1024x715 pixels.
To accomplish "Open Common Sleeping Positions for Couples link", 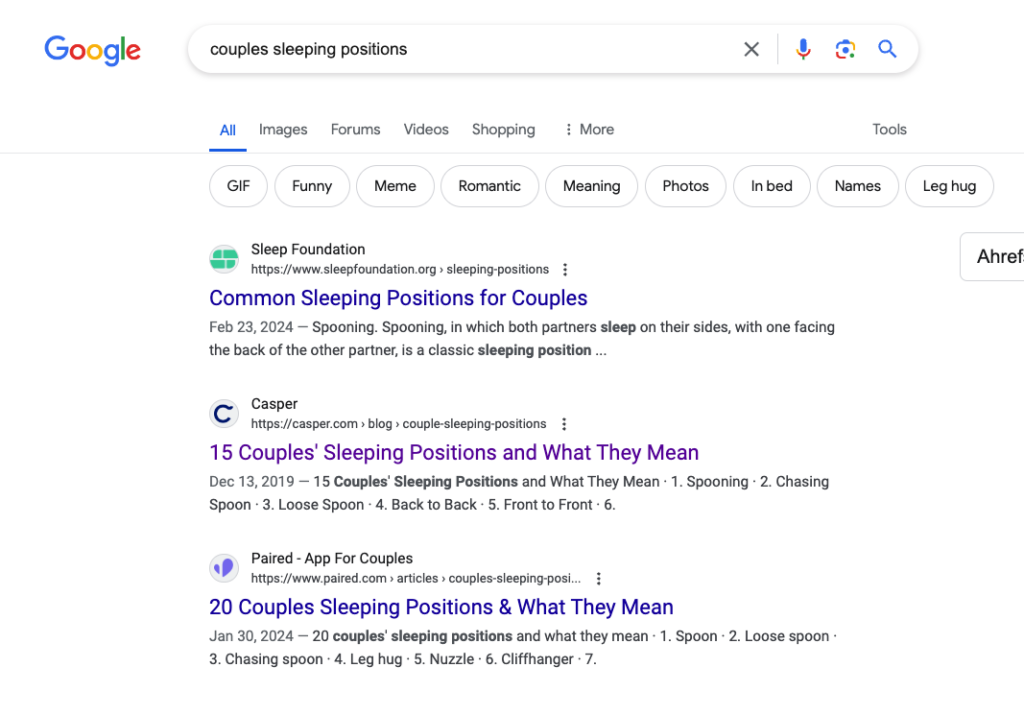I will [x=398, y=298].
